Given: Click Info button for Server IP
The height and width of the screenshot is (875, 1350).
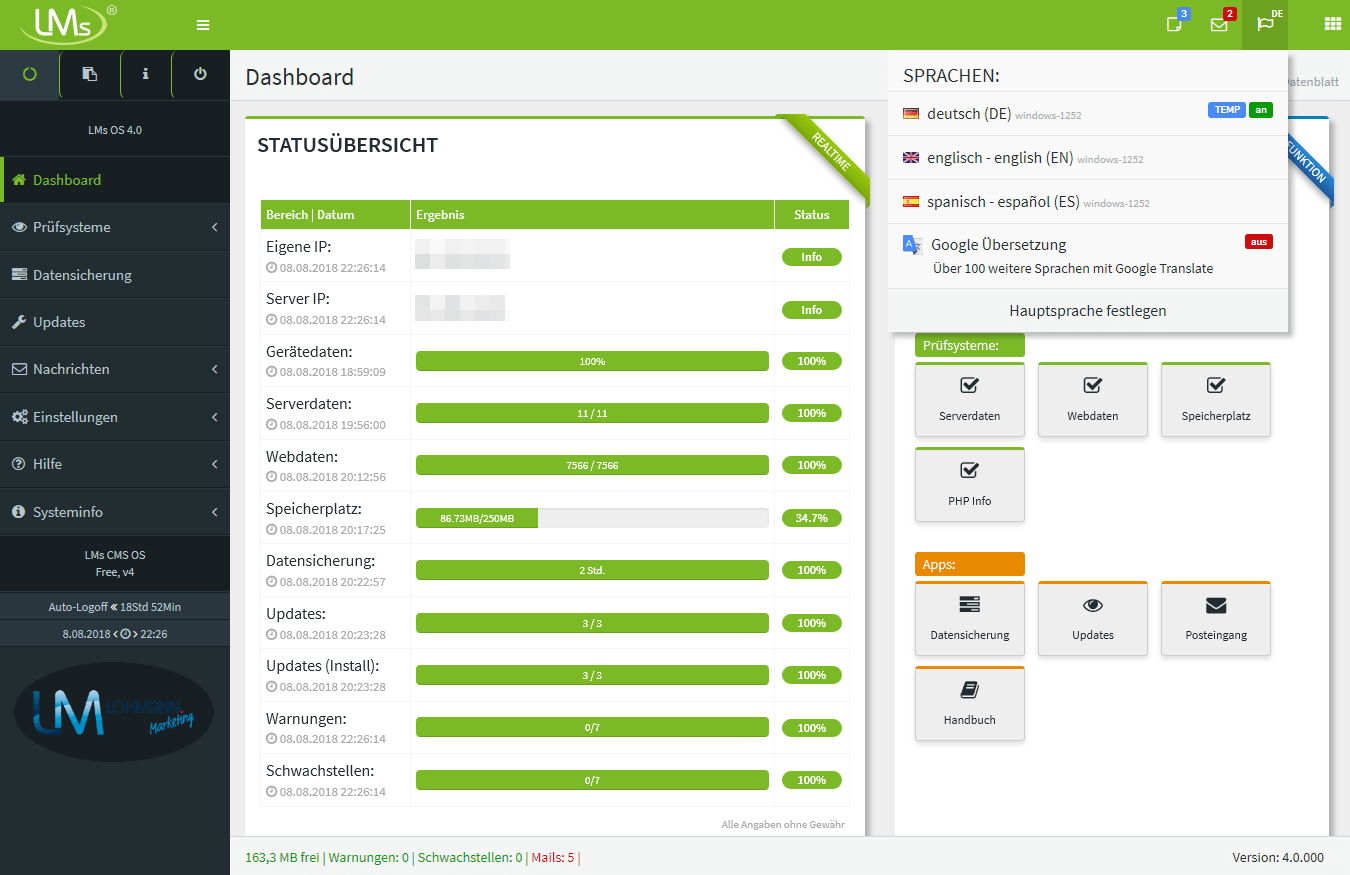Looking at the screenshot, I should pyautogui.click(x=812, y=310).
